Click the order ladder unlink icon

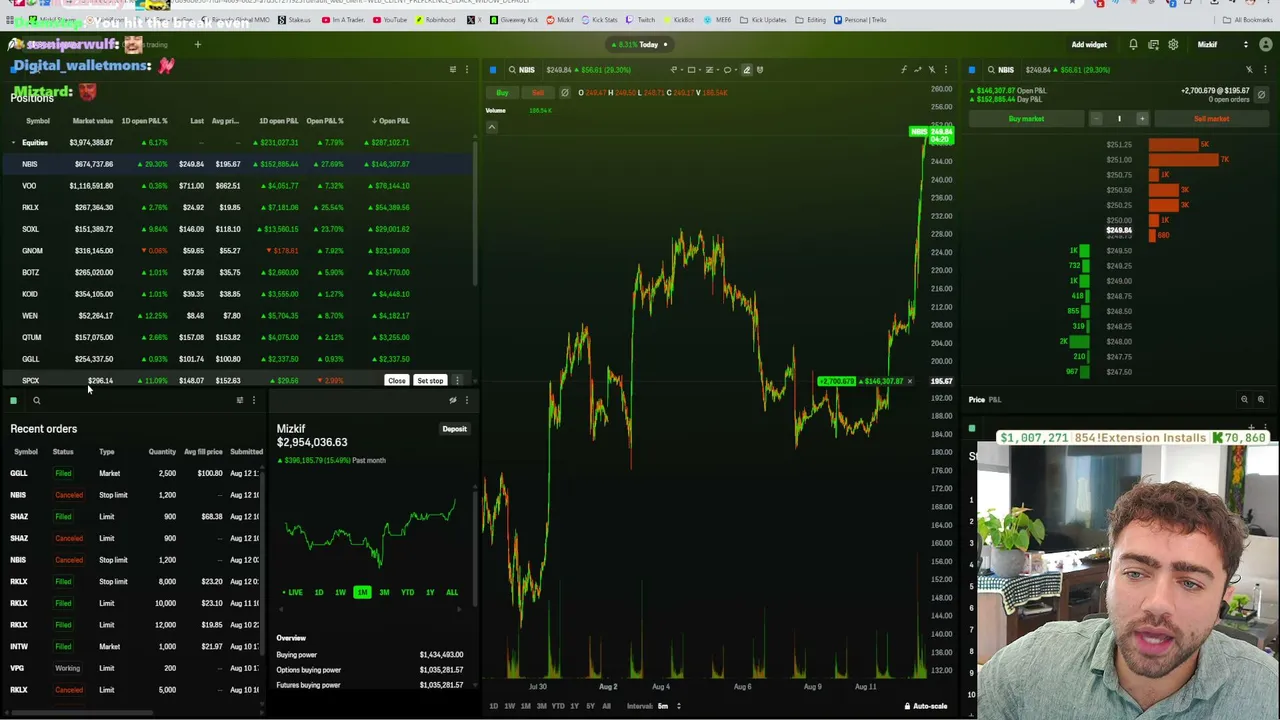[x=1248, y=70]
